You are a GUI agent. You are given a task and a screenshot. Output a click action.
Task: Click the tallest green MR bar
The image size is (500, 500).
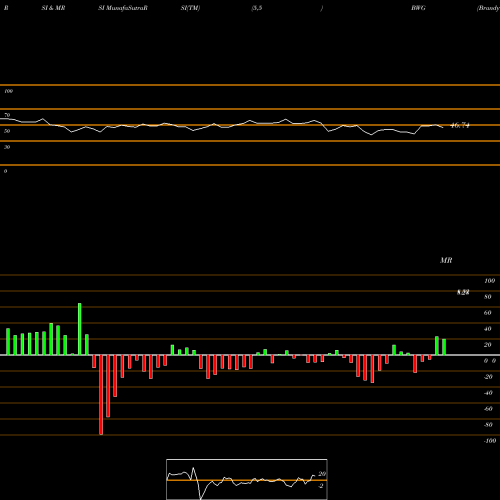pyautogui.click(x=80, y=329)
